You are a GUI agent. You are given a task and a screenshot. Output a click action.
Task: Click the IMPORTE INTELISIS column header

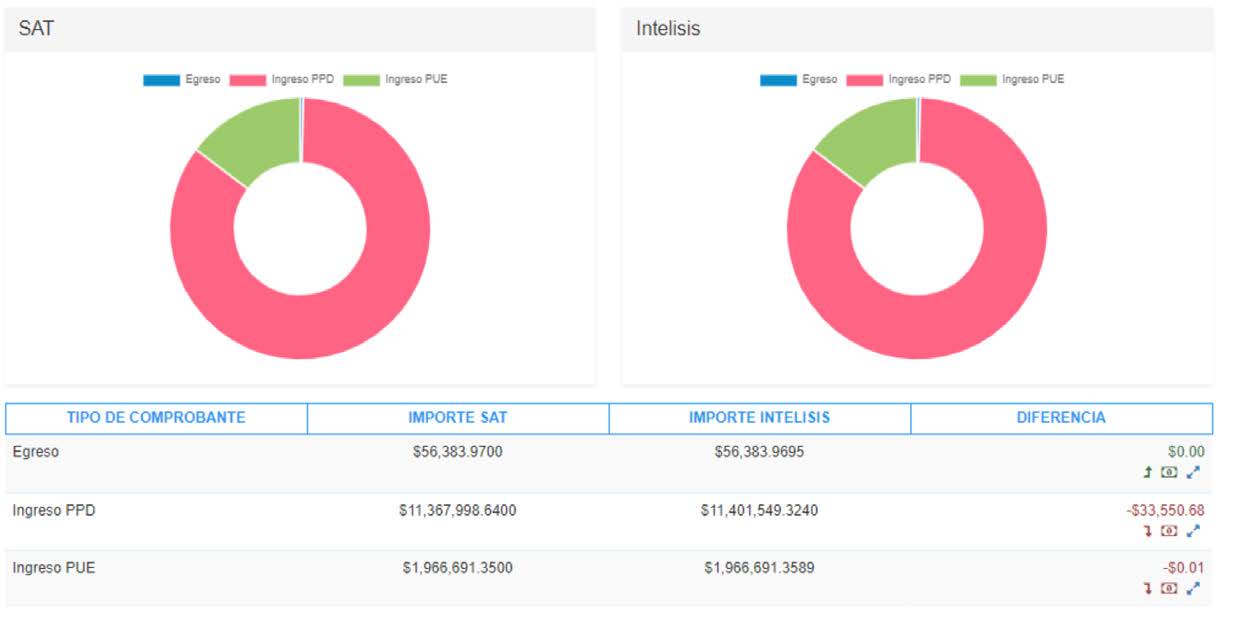point(759,418)
